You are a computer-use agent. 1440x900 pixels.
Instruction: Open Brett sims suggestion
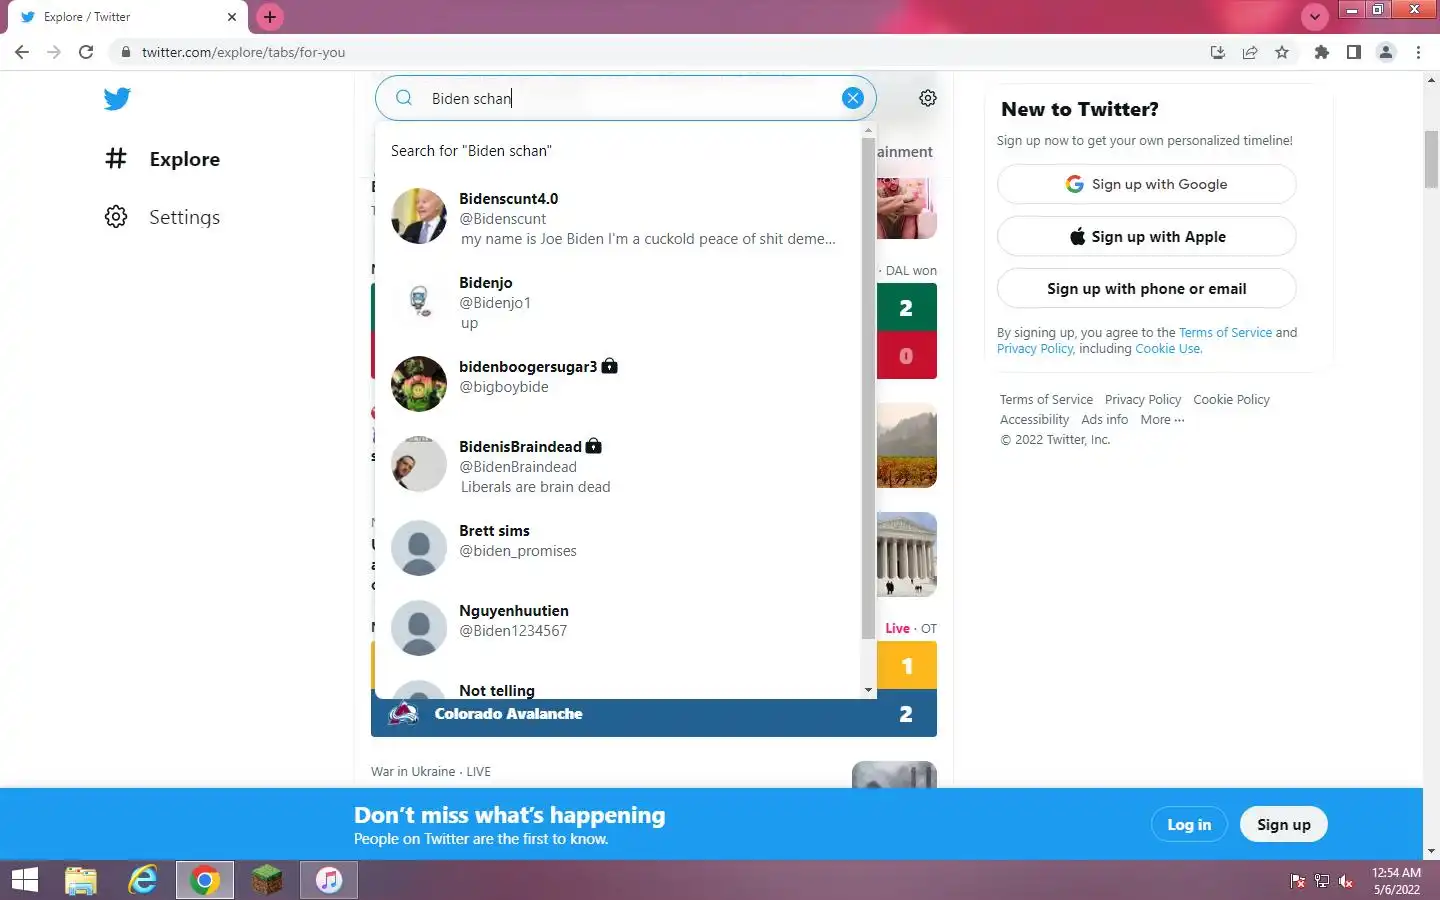pos(618,549)
